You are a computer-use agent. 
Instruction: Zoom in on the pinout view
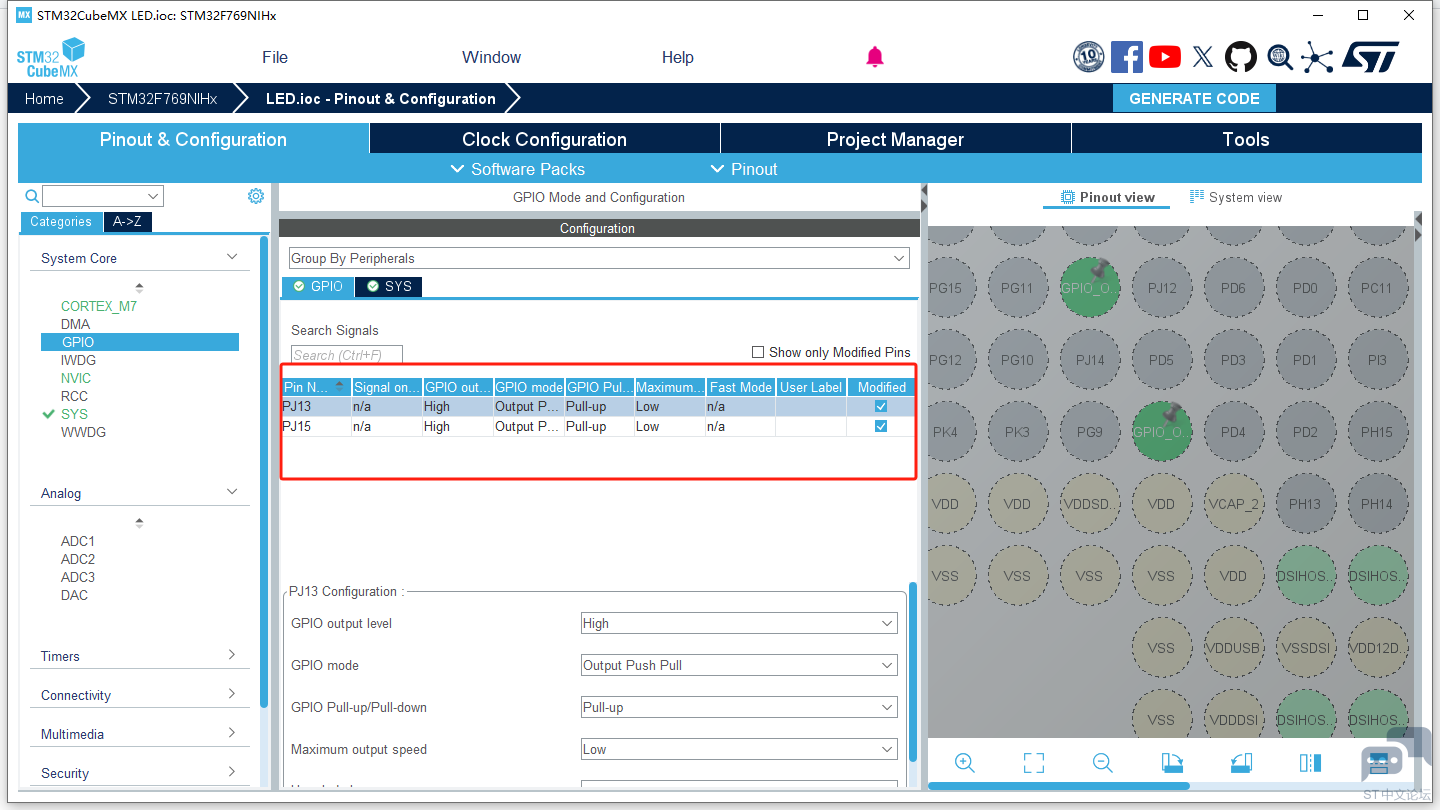pos(965,763)
